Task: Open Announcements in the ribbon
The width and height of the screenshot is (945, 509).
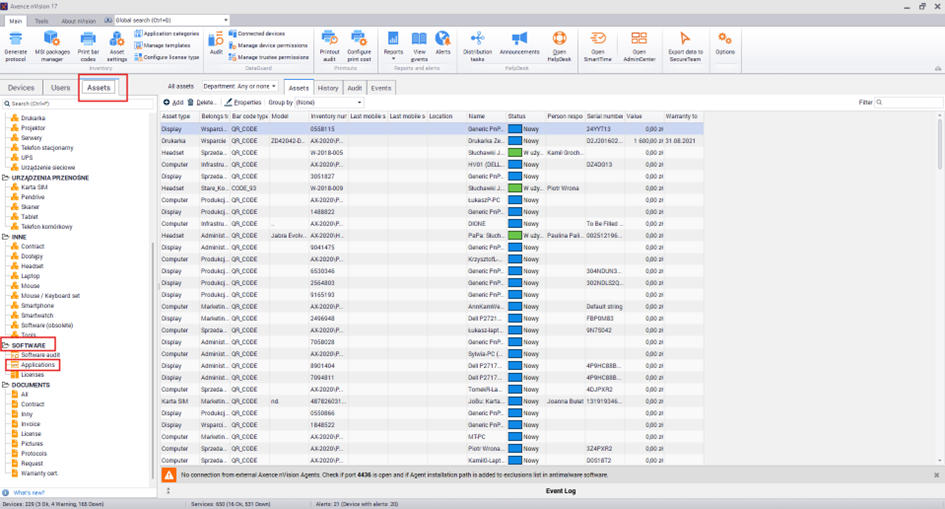Action: (x=519, y=40)
